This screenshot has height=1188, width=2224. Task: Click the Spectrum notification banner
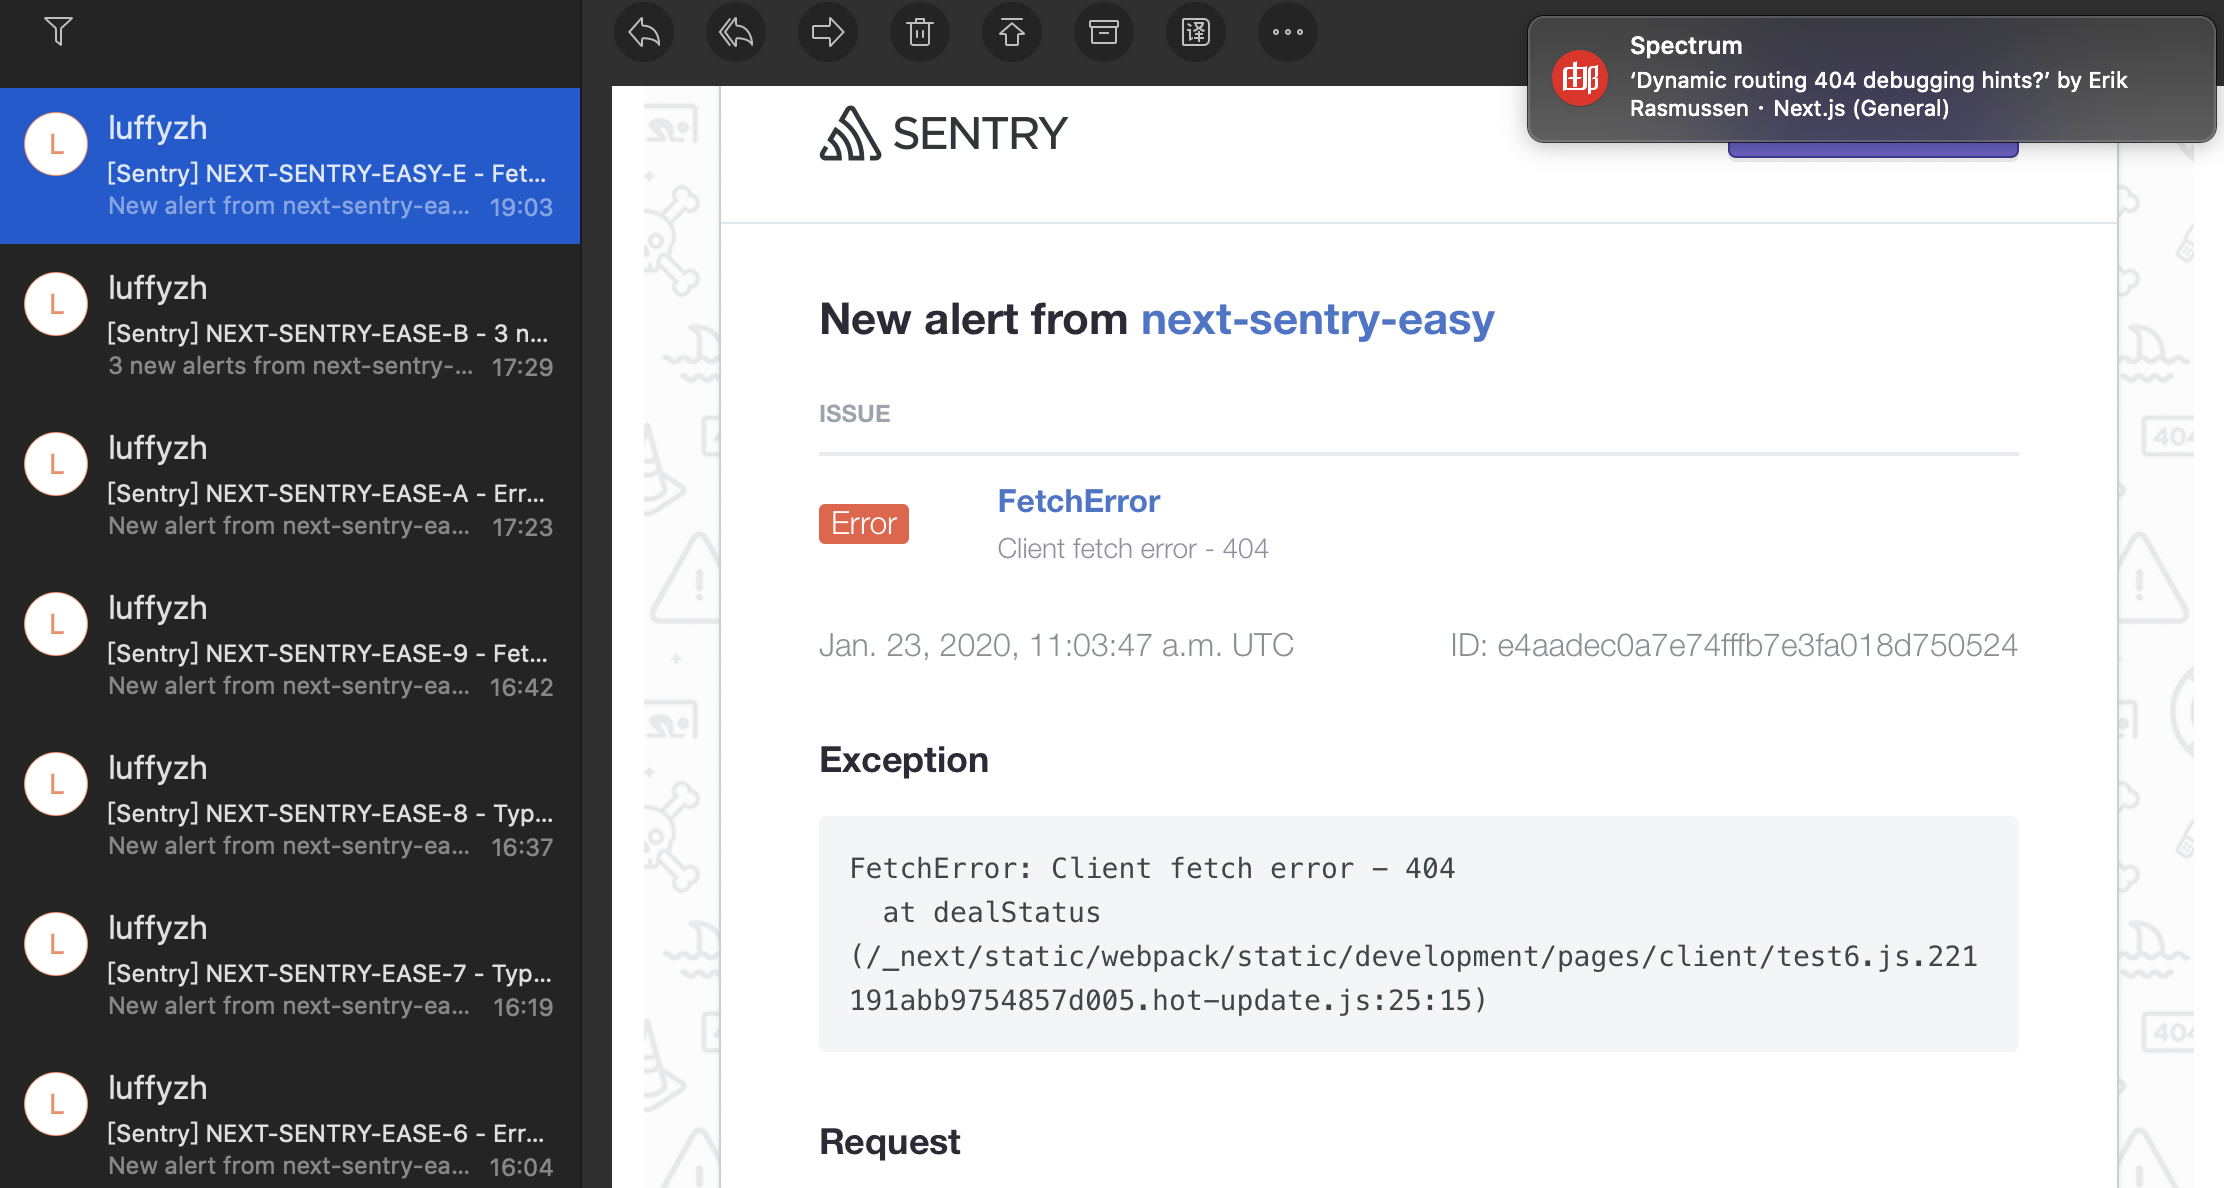(x=1870, y=78)
